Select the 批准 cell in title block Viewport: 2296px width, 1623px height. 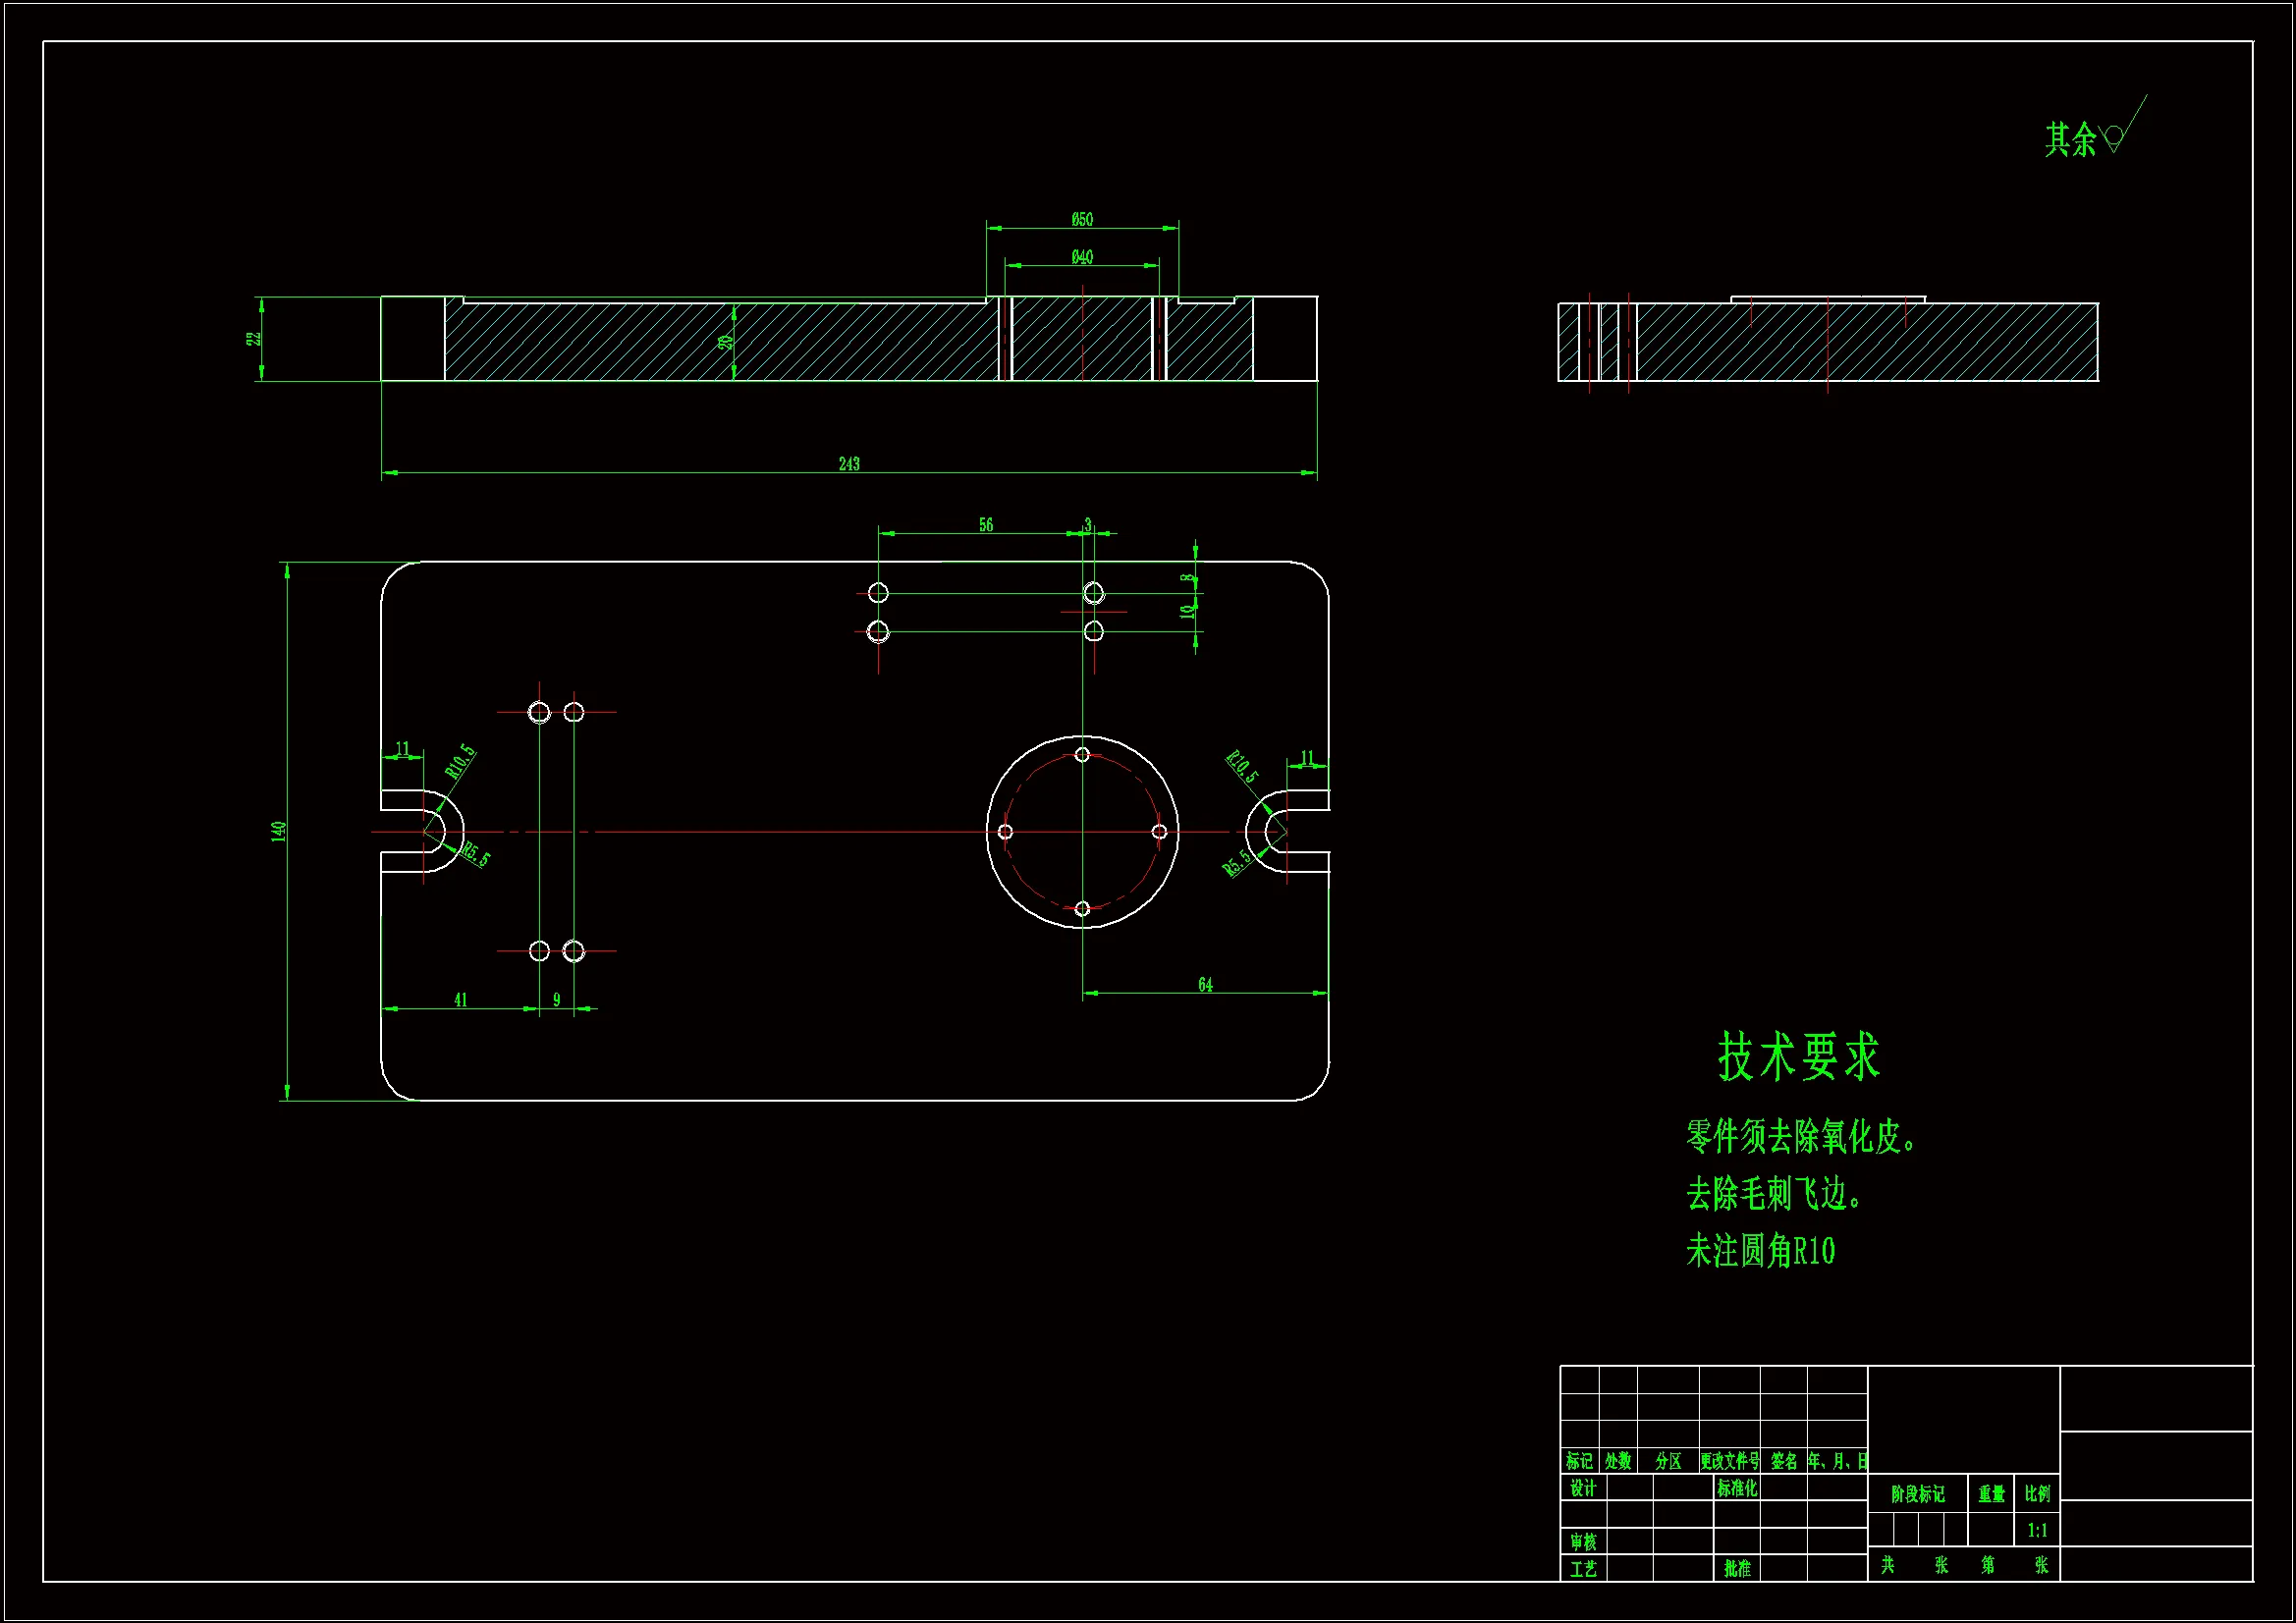pos(1737,1568)
